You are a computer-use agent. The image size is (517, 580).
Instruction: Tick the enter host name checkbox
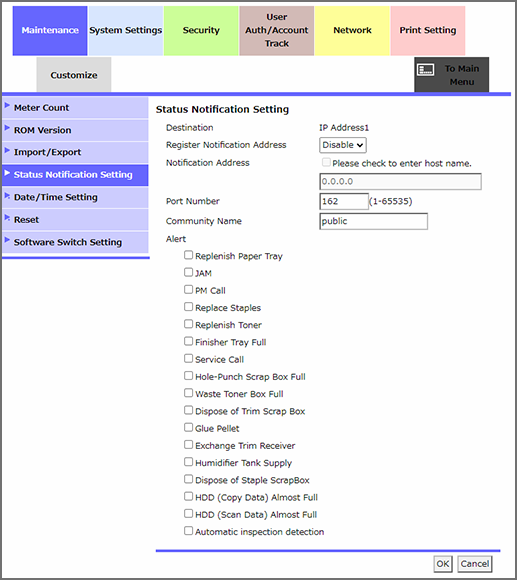[326, 162]
